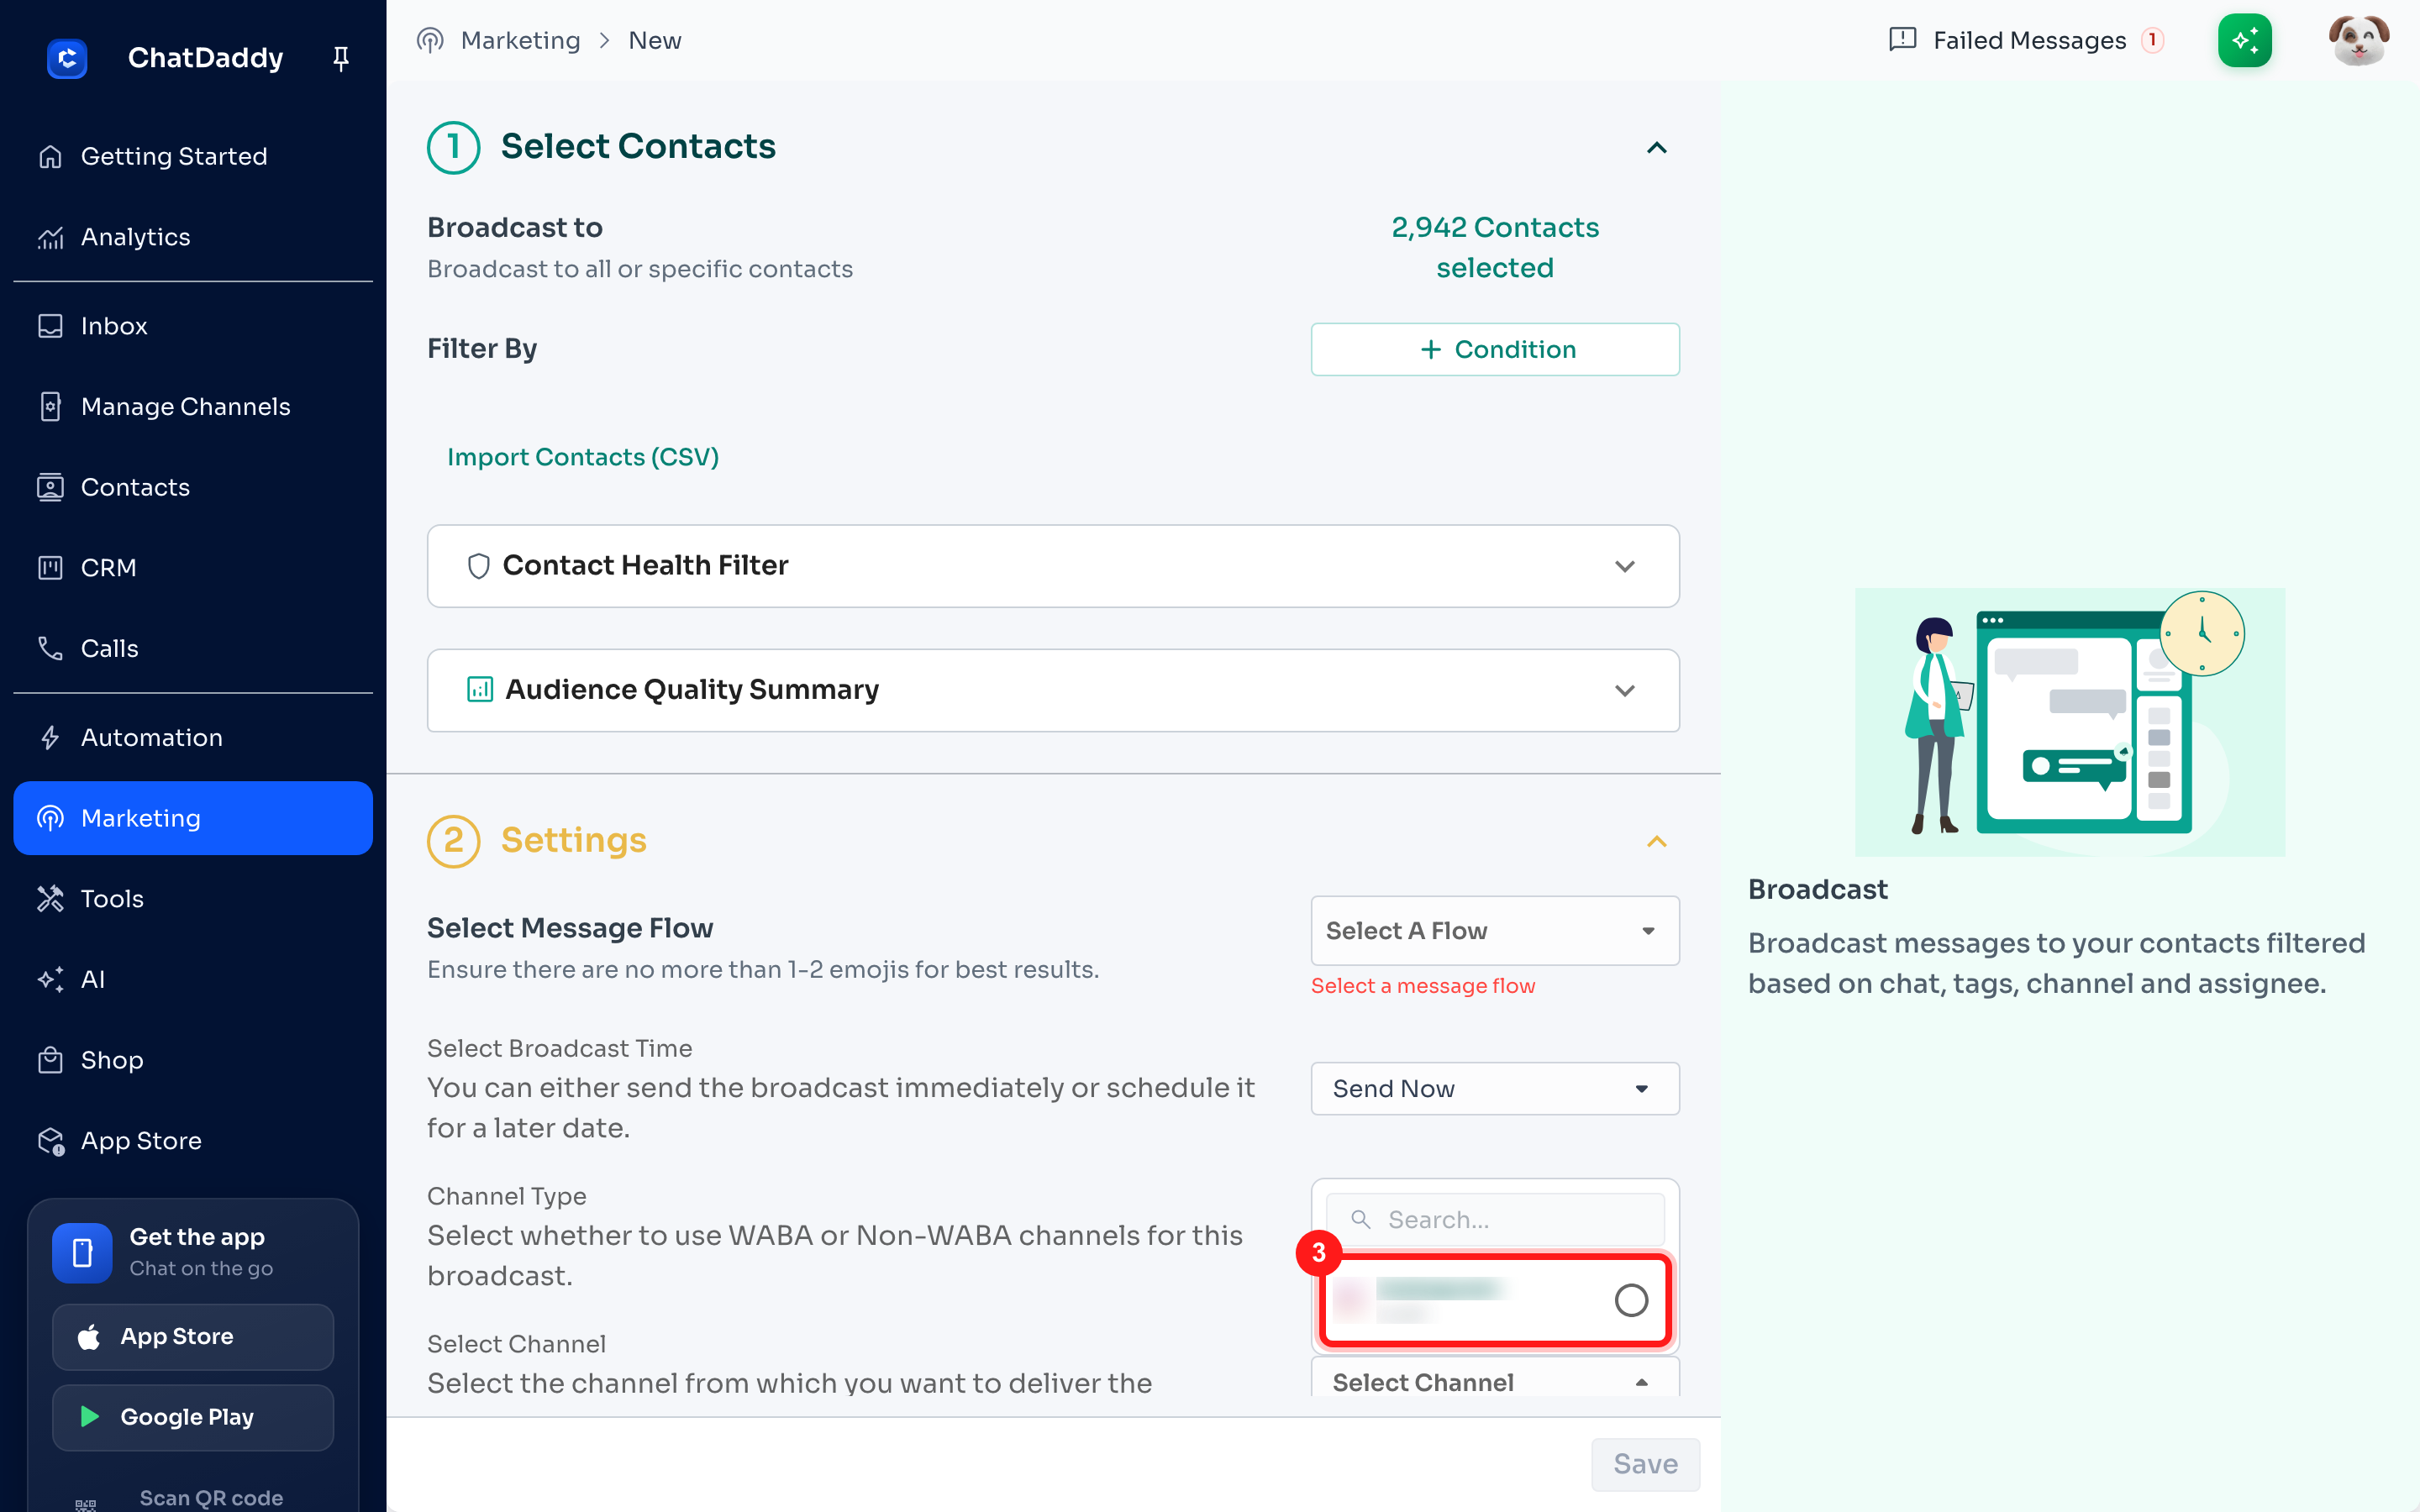Expand the Contact Health Filter panel

point(1625,566)
